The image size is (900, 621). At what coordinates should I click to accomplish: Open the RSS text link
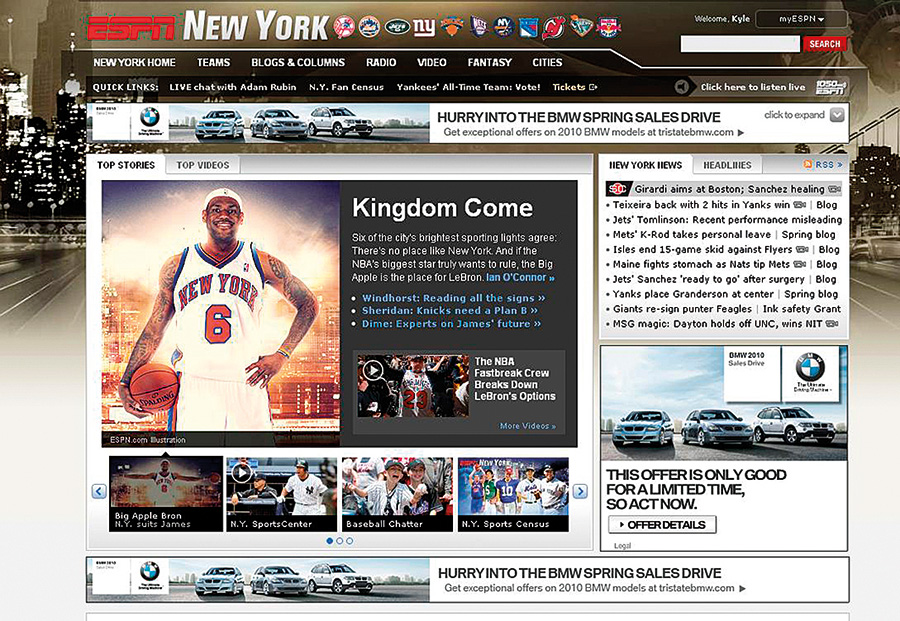[829, 165]
